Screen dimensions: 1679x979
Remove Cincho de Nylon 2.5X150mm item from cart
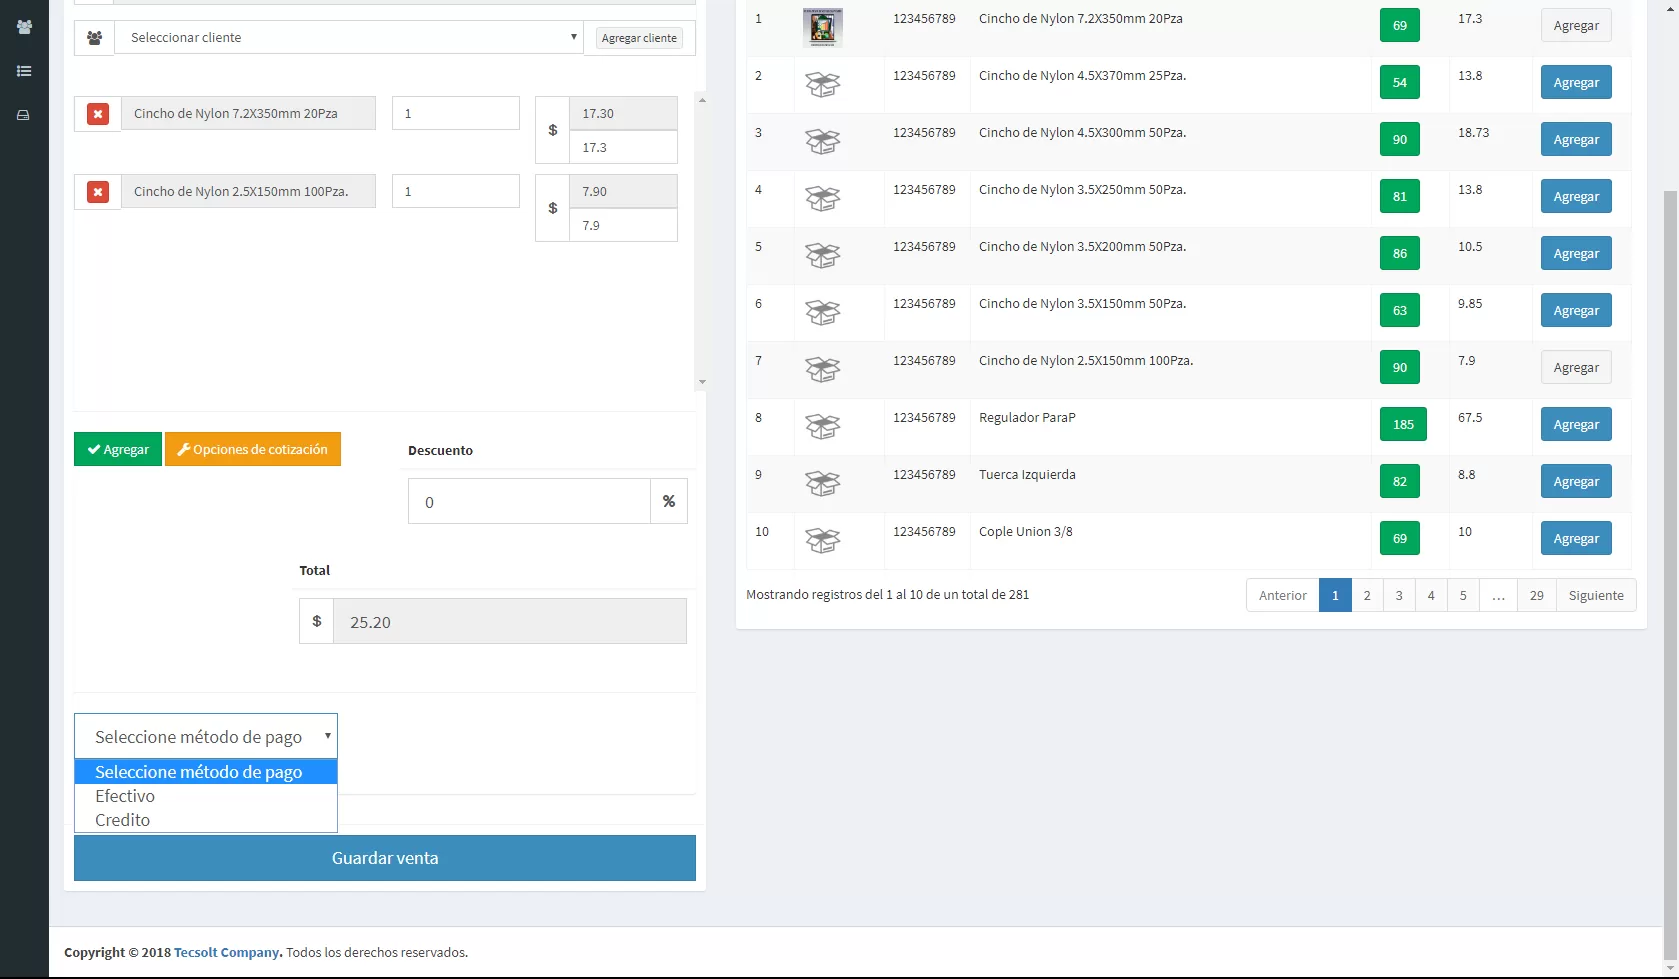[x=98, y=192]
